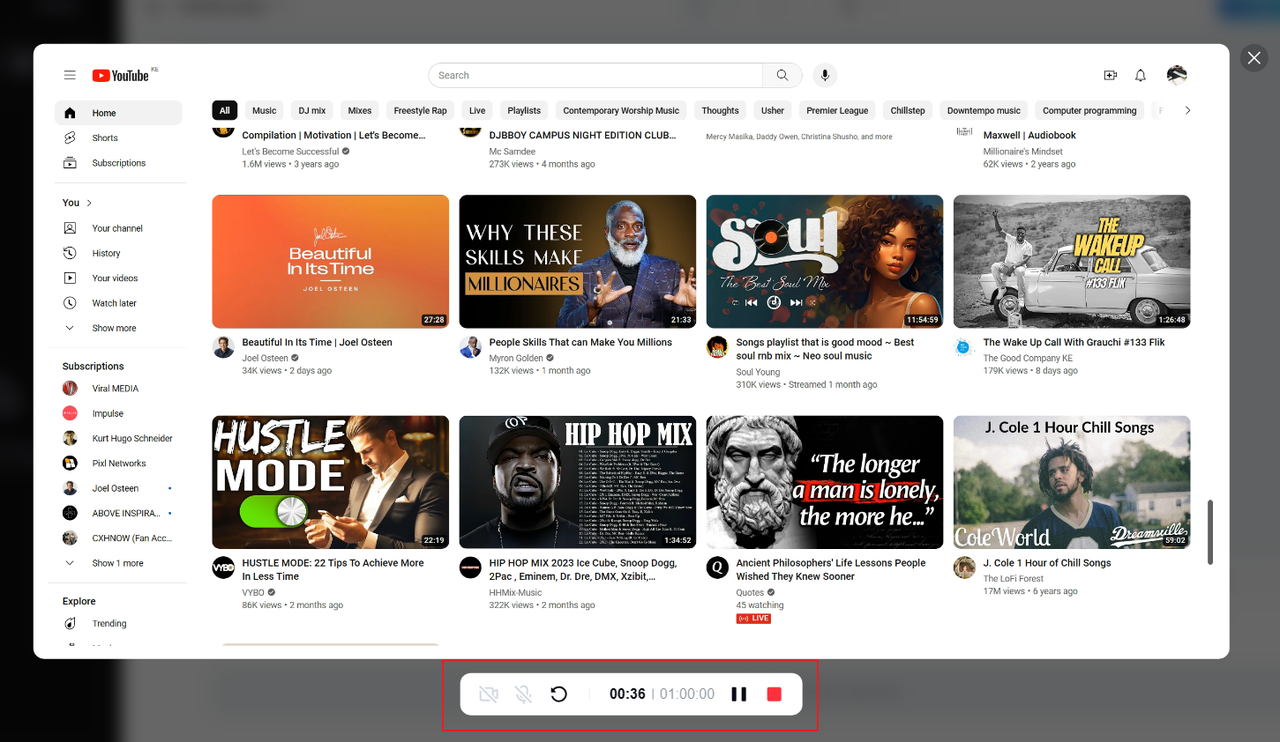
Task: Unmute the microphone in the recording bar
Action: [x=524, y=693]
